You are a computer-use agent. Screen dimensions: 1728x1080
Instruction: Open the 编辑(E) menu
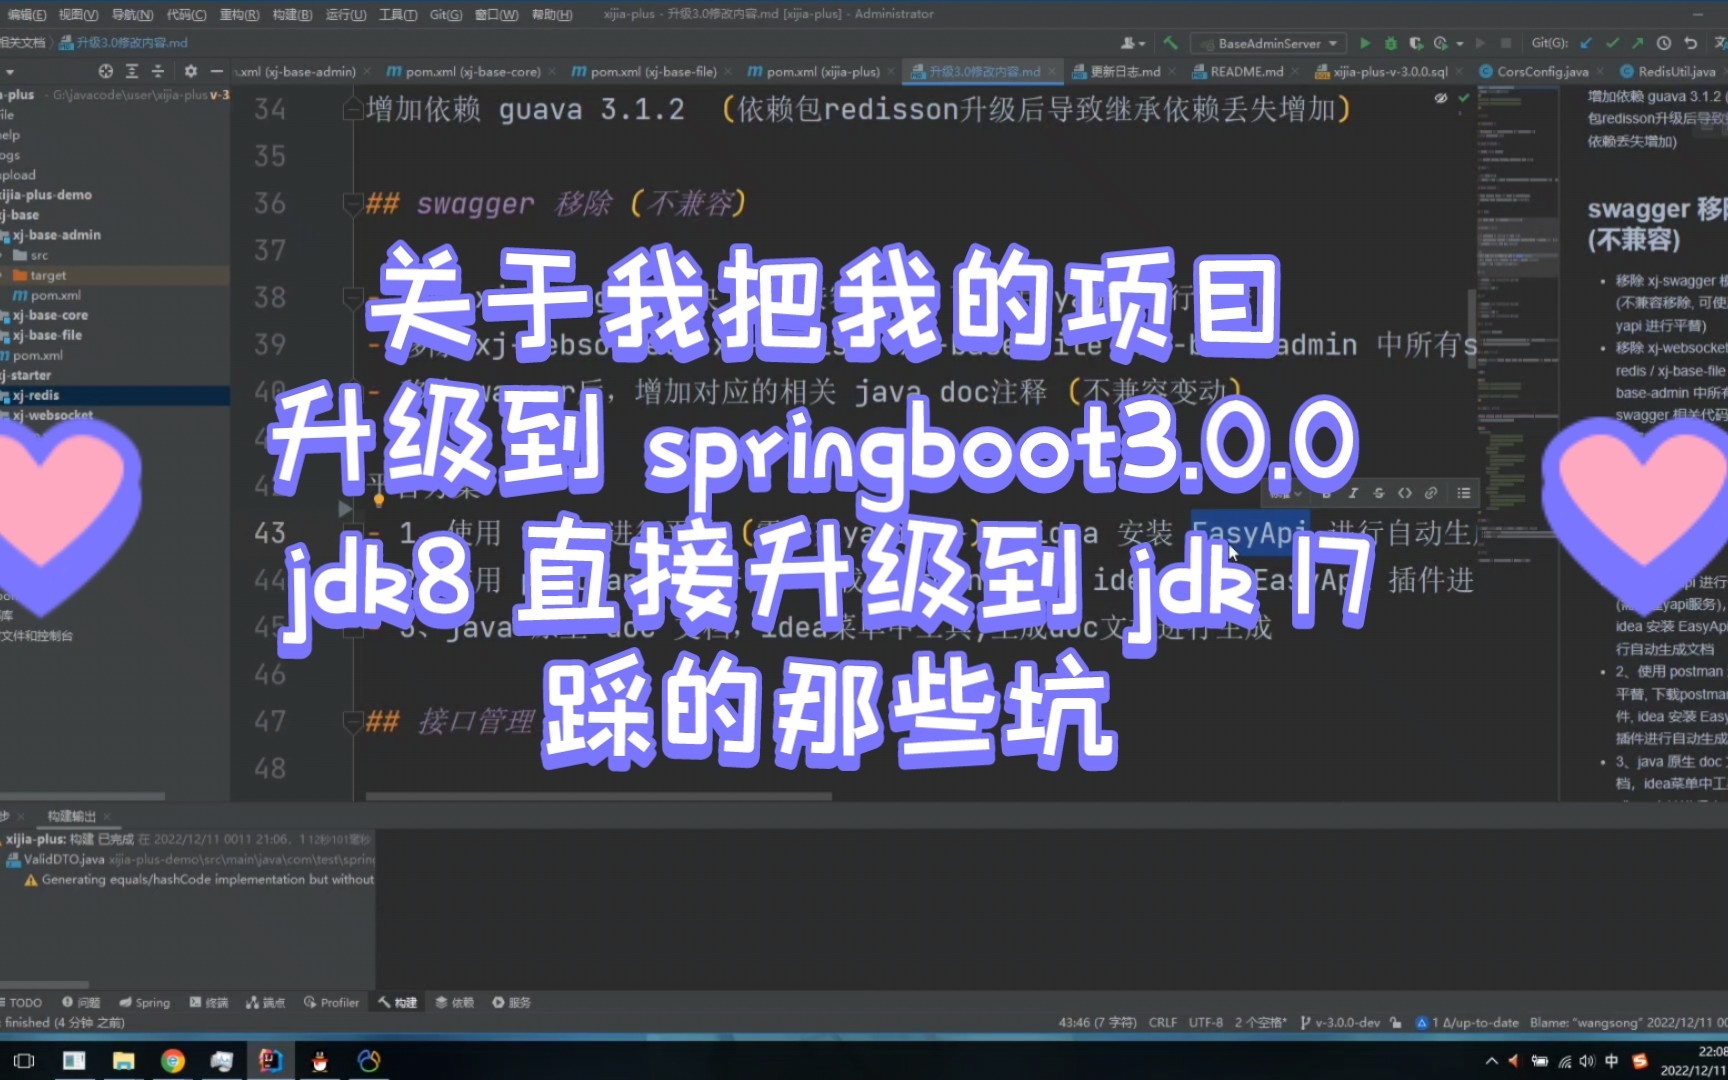[x=26, y=14]
